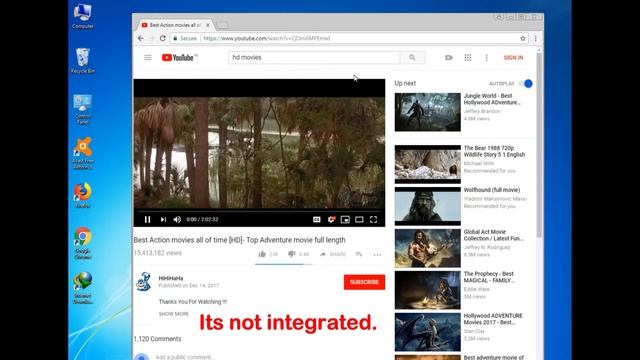This screenshot has height=360, width=640.
Task: Reload the page in Chrome
Action: point(162,38)
